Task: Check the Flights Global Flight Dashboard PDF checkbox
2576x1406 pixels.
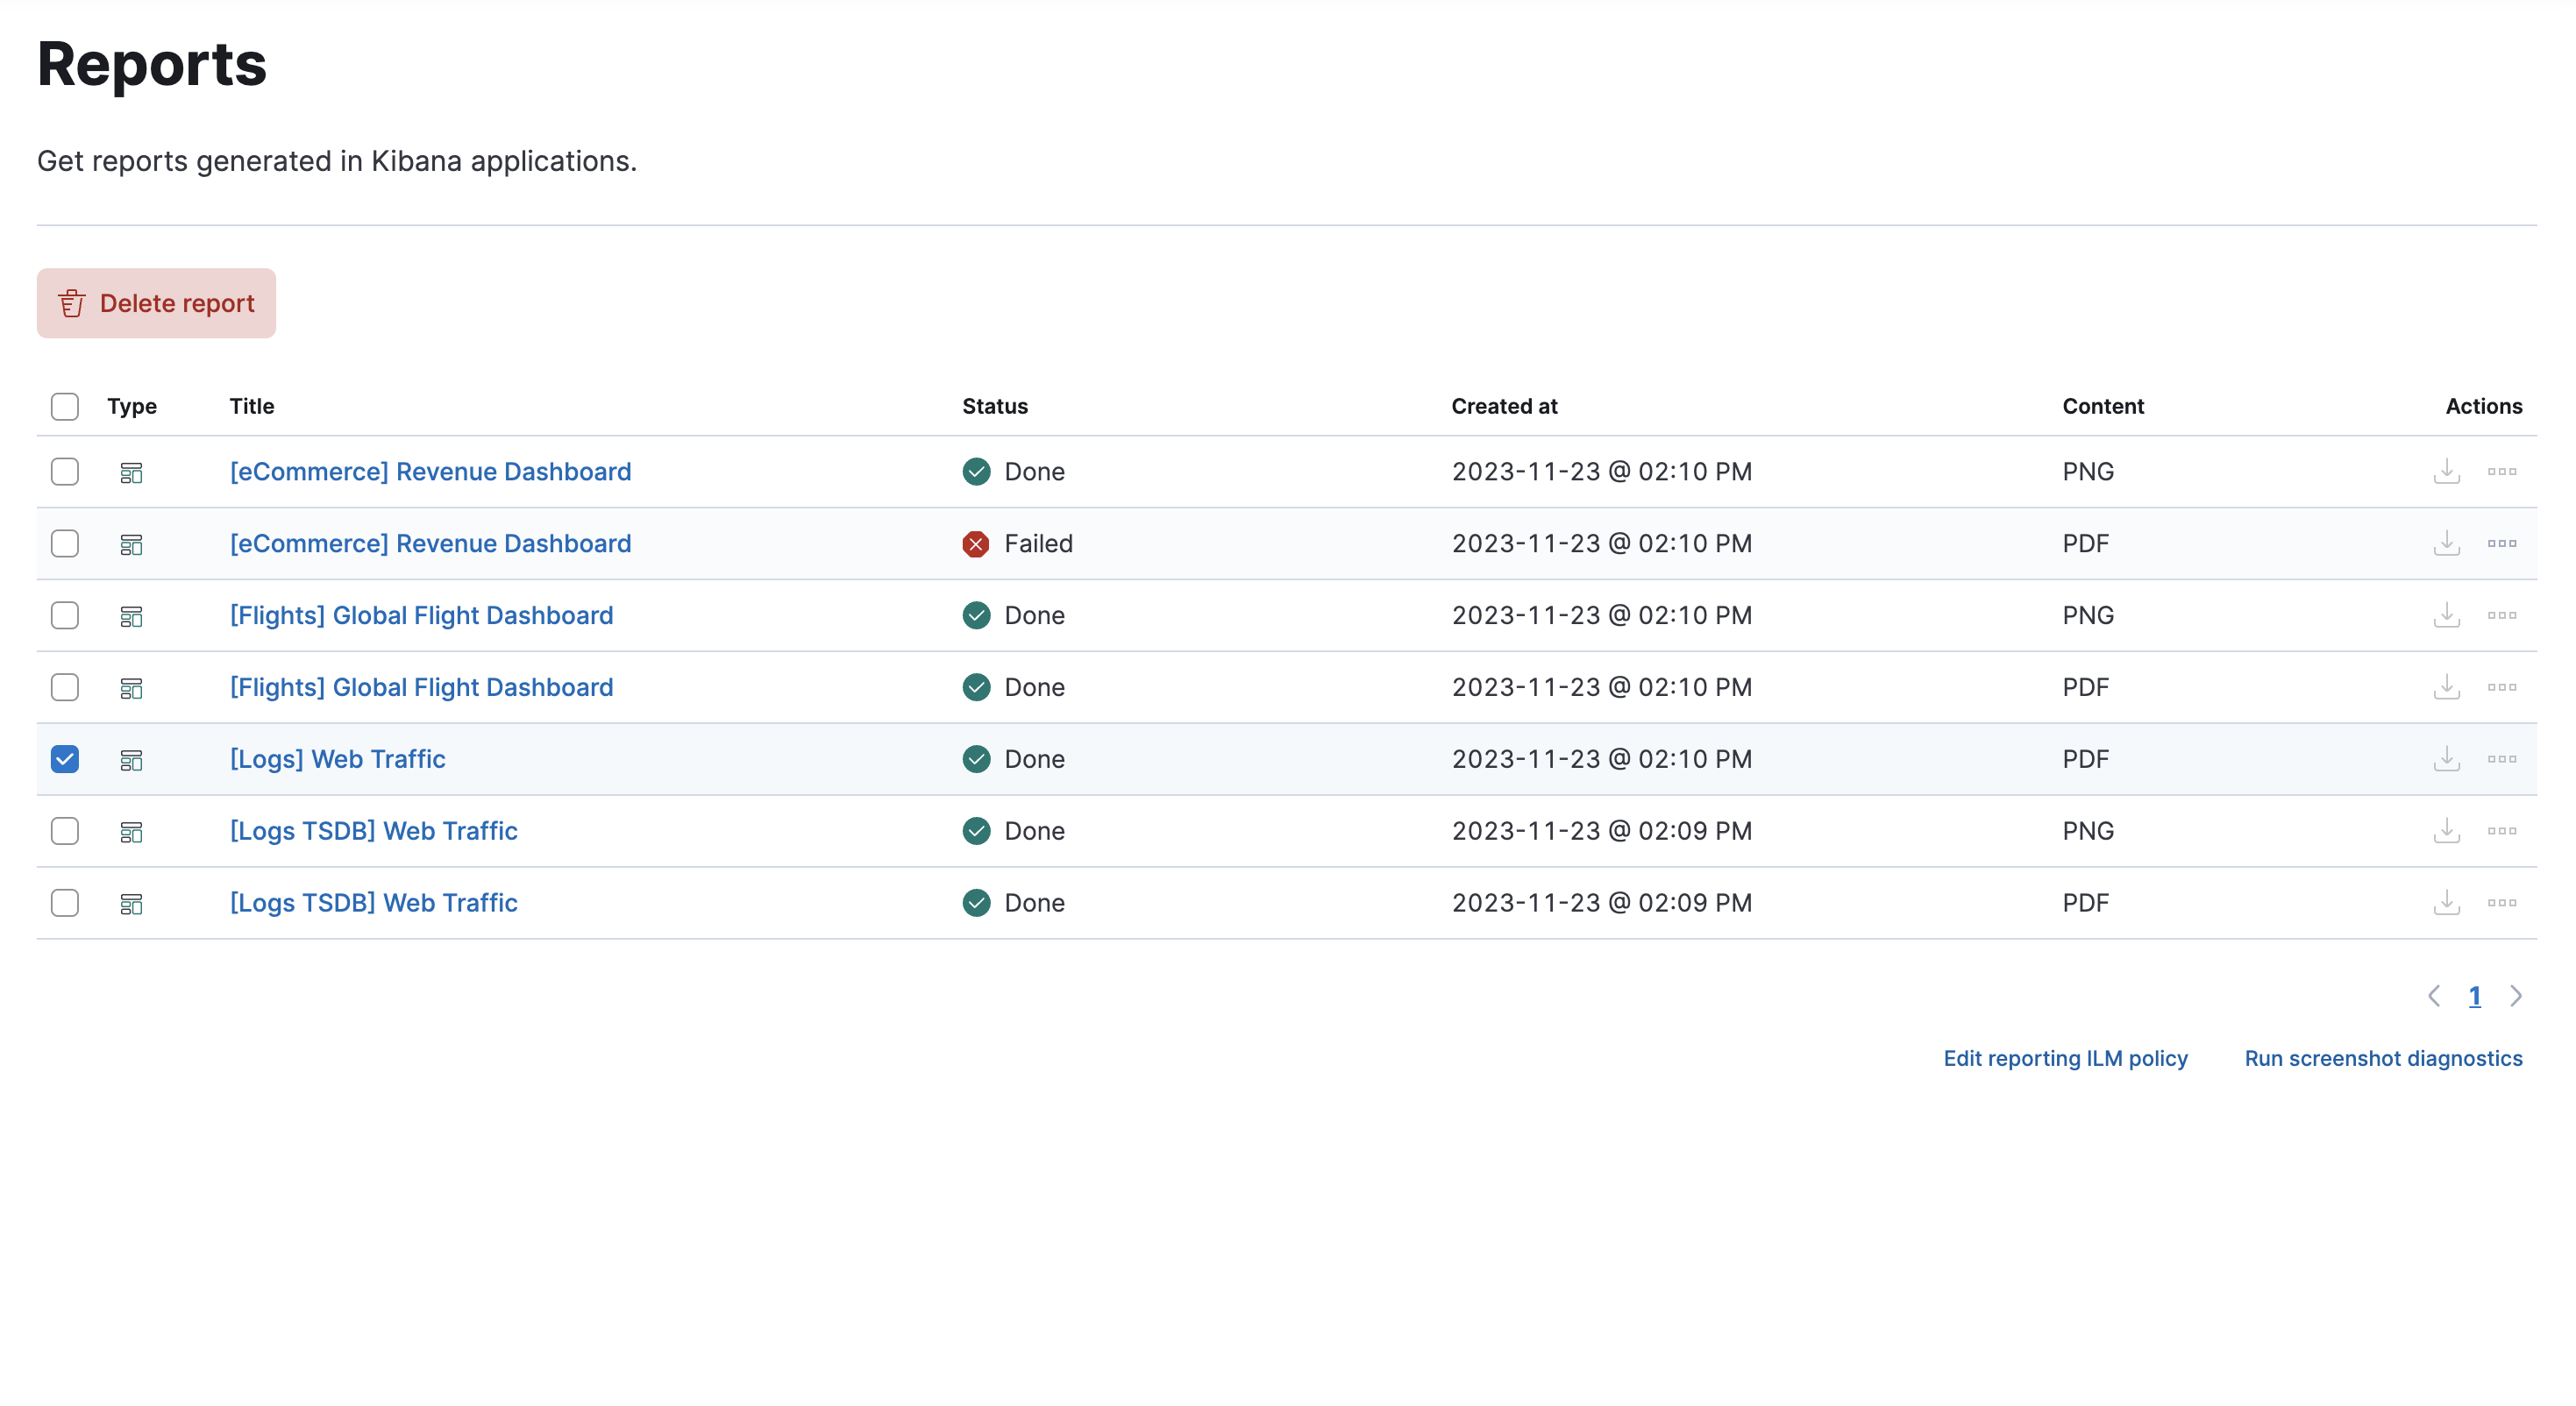Action: 65,687
